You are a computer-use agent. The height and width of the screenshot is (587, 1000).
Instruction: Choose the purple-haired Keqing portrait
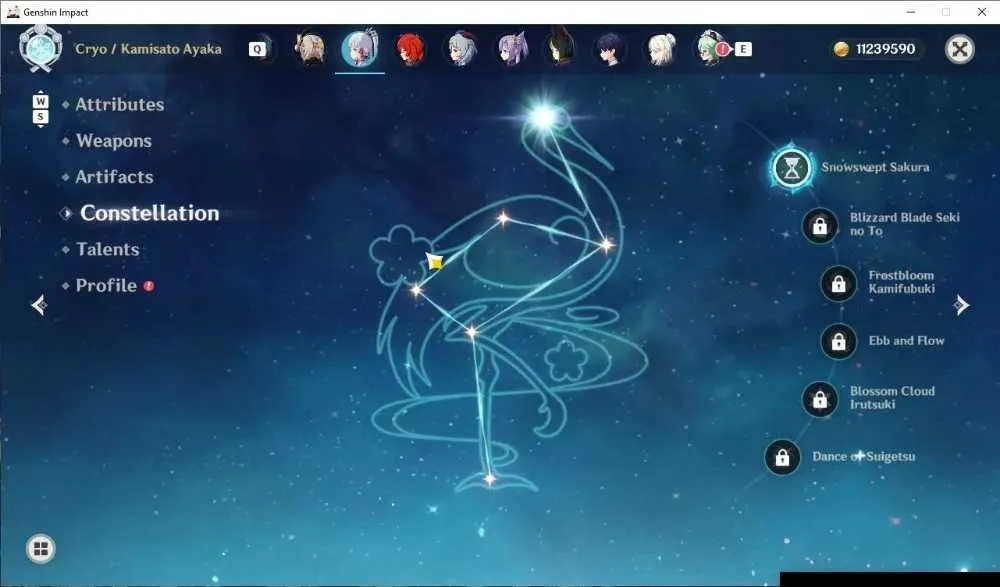coord(512,49)
